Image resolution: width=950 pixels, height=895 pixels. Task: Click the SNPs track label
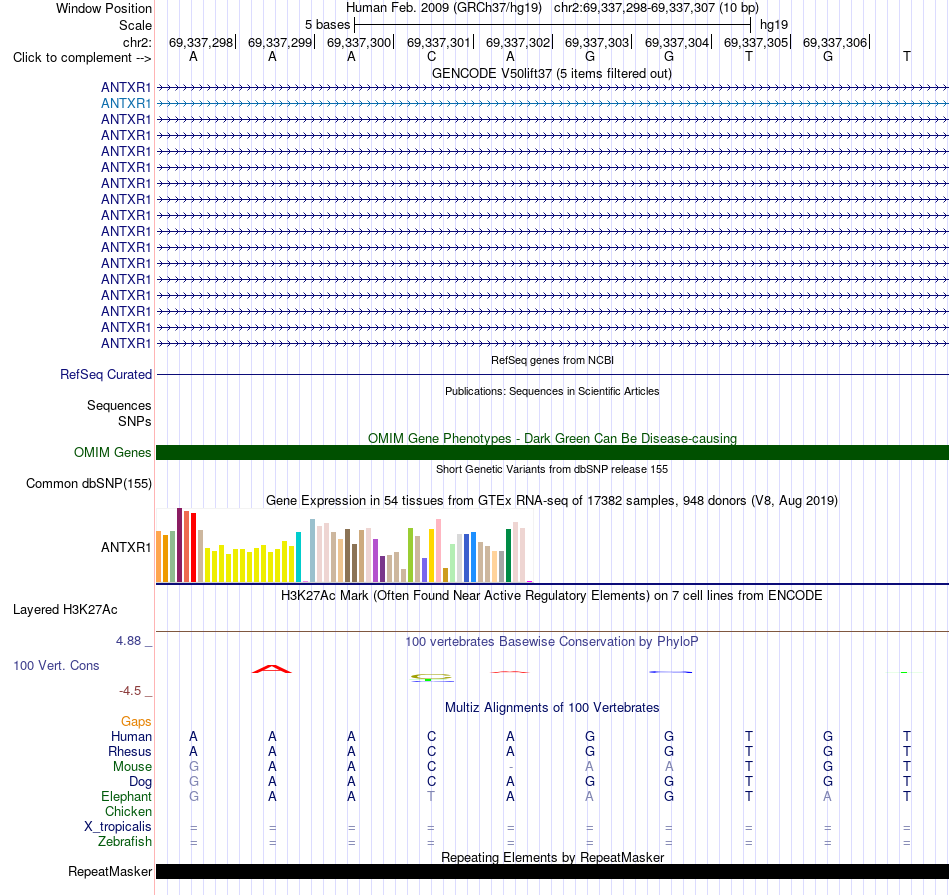point(135,421)
